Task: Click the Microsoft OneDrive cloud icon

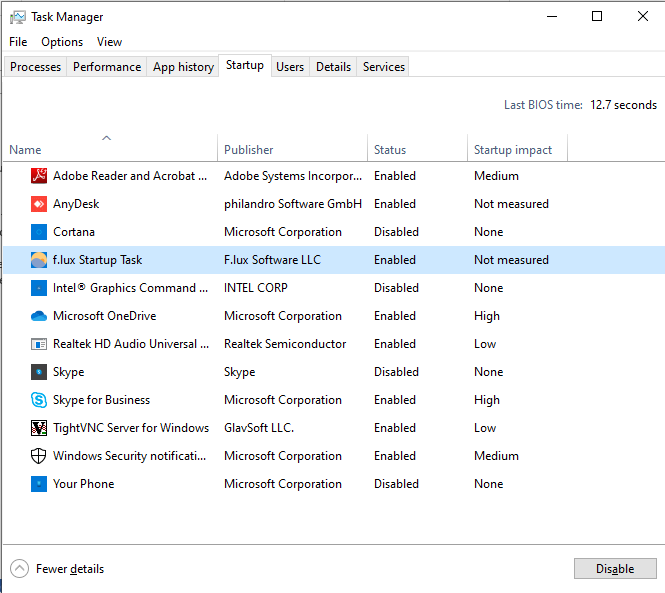Action: (x=39, y=316)
